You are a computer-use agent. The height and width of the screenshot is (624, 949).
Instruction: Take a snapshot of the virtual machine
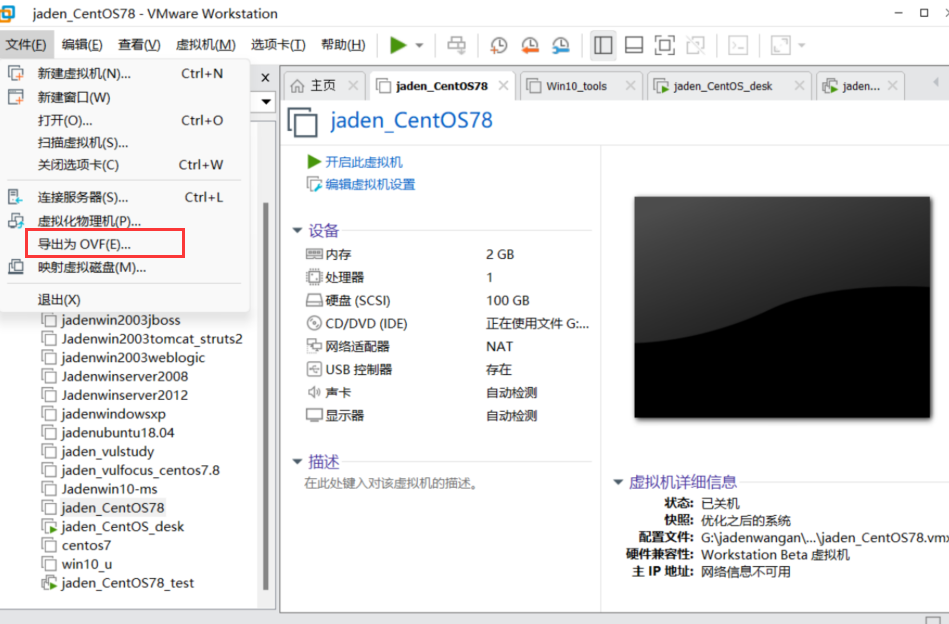pyautogui.click(x=498, y=45)
